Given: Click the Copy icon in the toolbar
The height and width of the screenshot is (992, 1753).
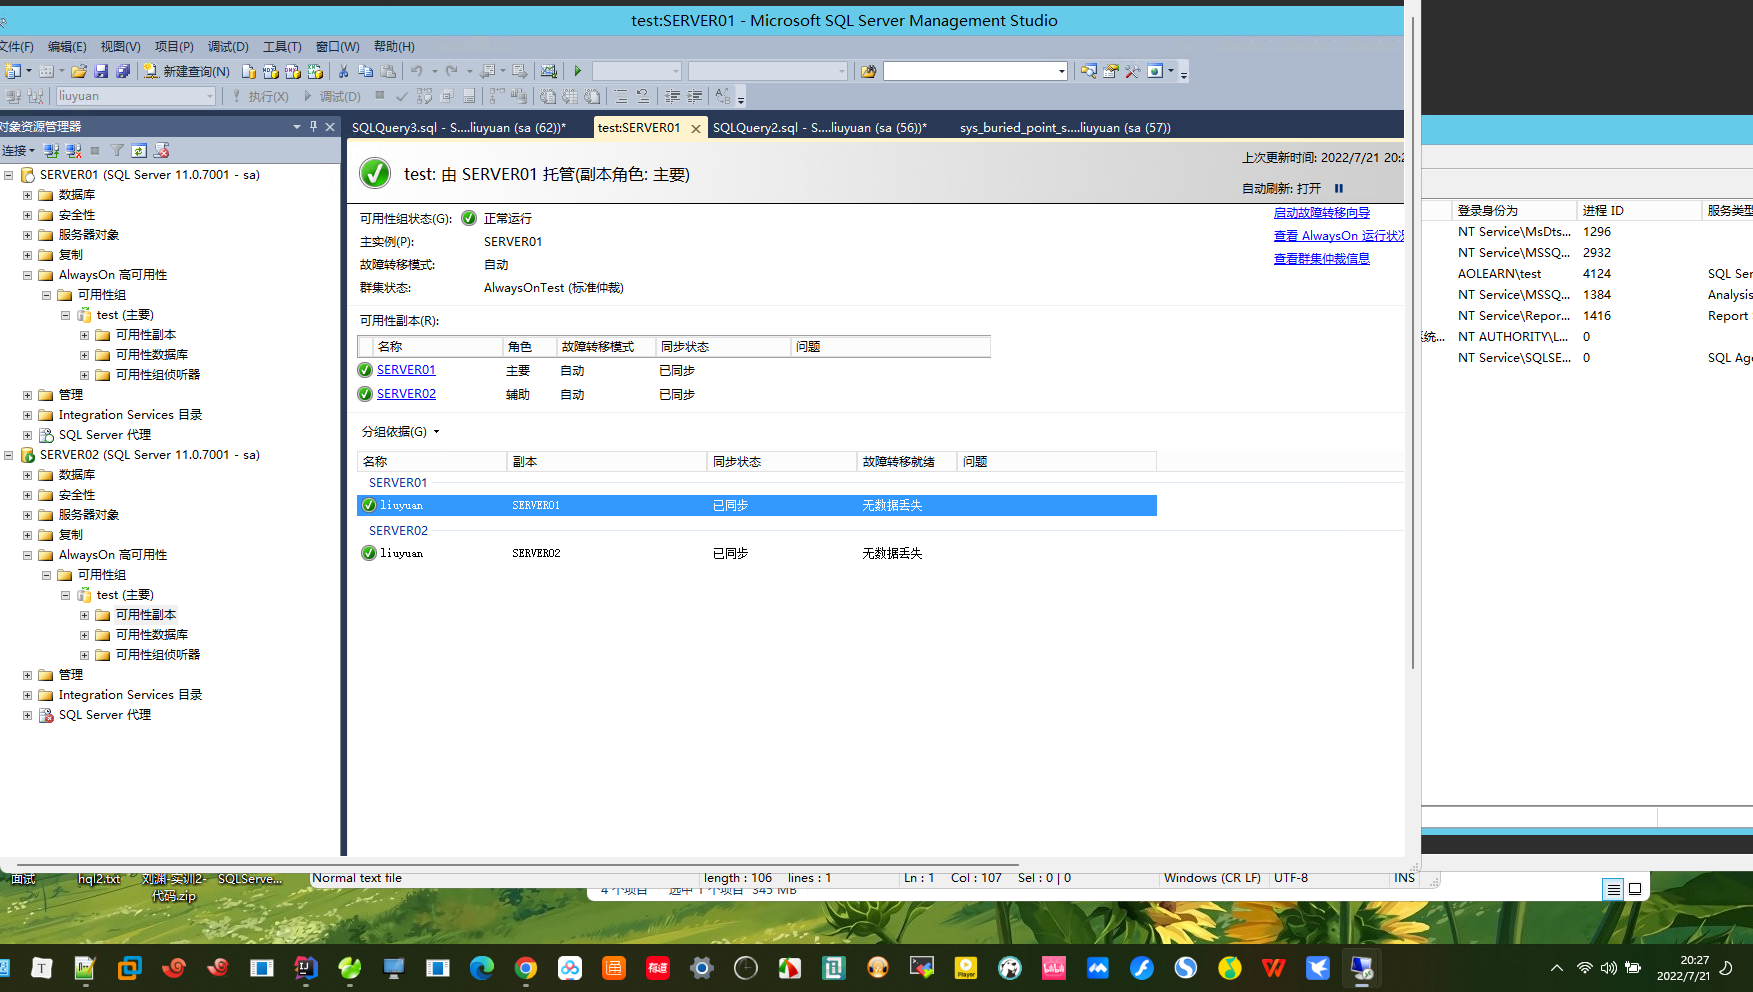Looking at the screenshot, I should click(365, 71).
